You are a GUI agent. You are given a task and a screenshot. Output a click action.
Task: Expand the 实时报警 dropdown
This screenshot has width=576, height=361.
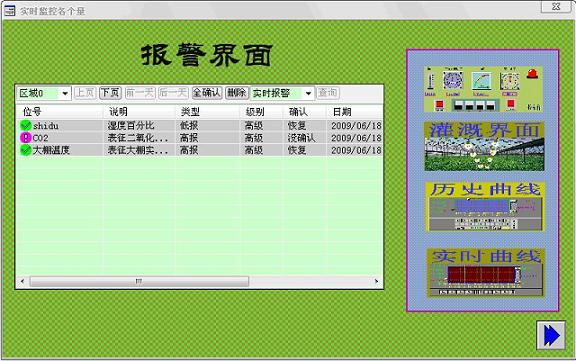[308, 94]
